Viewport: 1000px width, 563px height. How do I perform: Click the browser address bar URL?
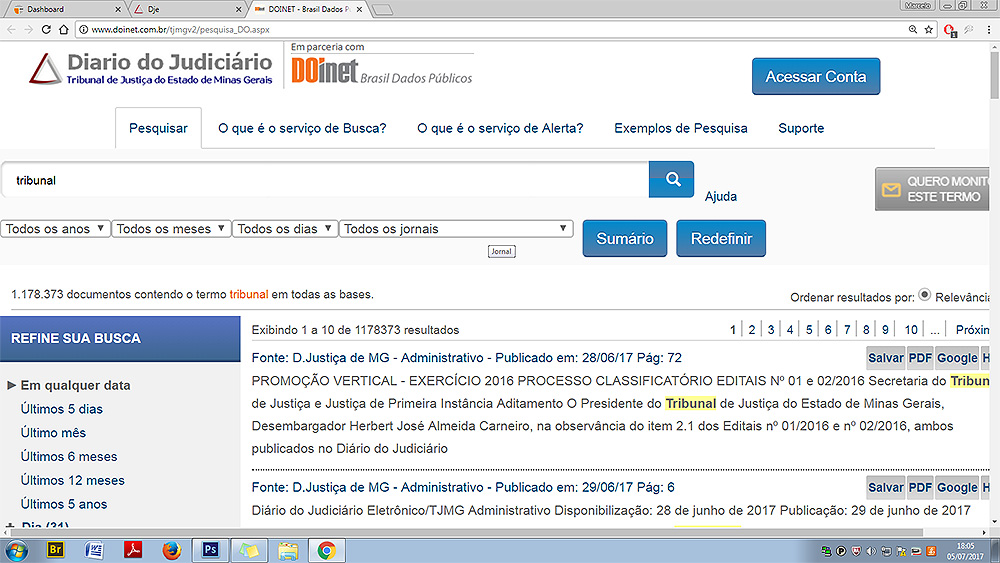[x=180, y=29]
